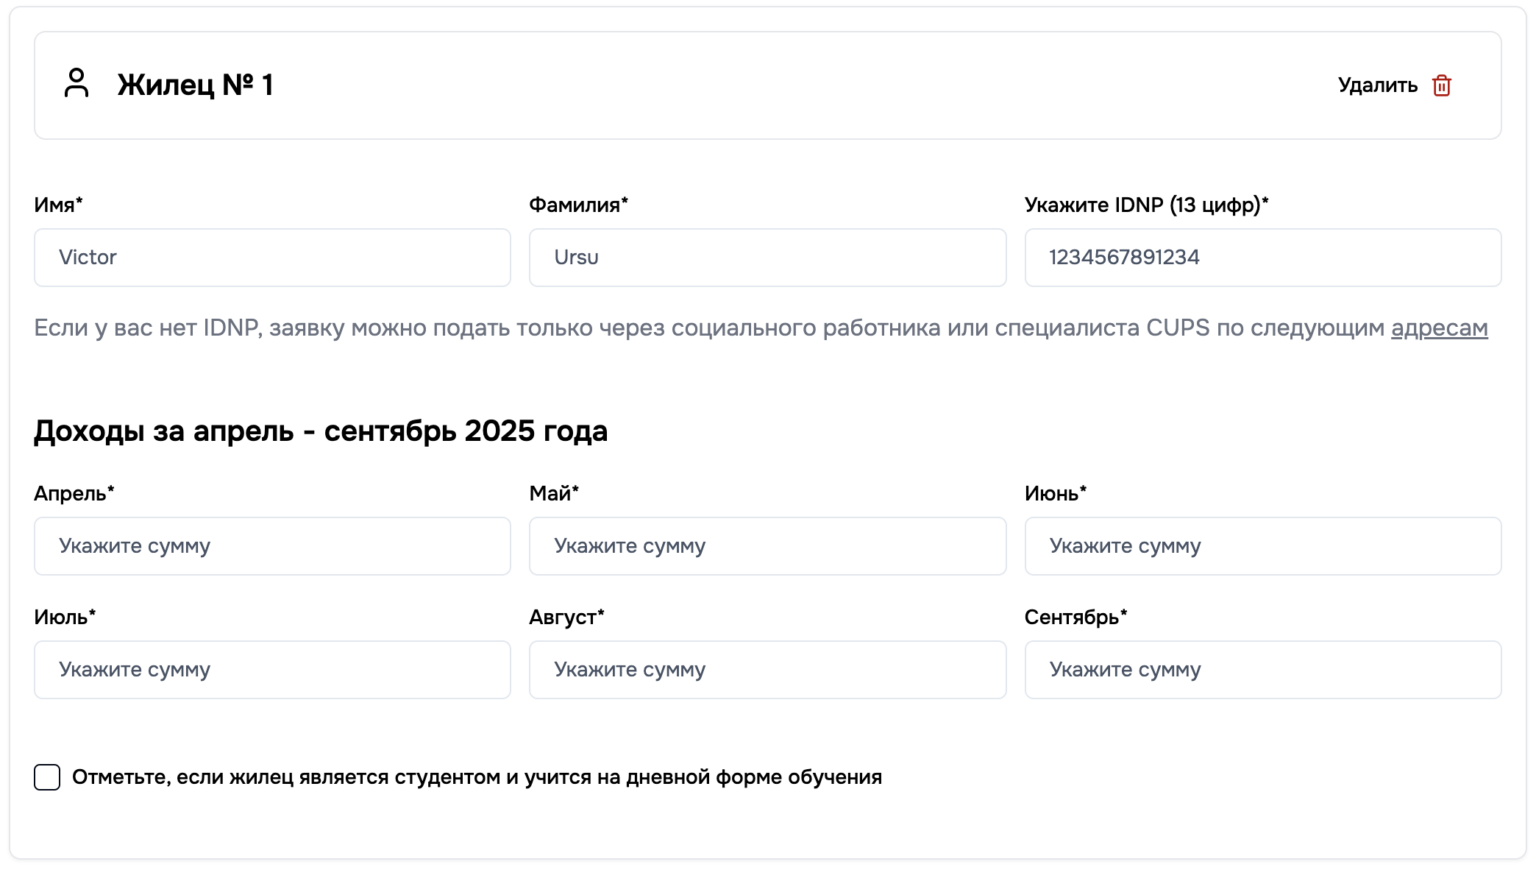Tick the full-time student checkbox
Screen dimensions: 1536x870
(47, 777)
